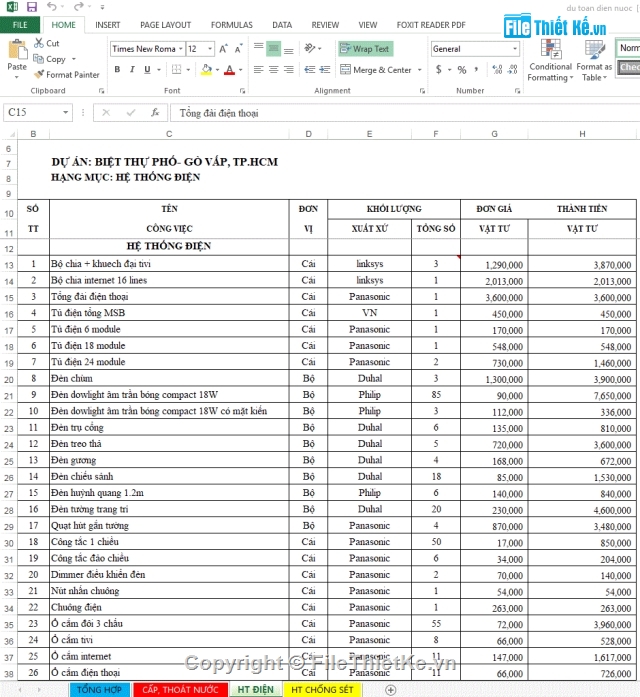Click the Cut scissors icon
640x697 pixels.
[x=39, y=43]
